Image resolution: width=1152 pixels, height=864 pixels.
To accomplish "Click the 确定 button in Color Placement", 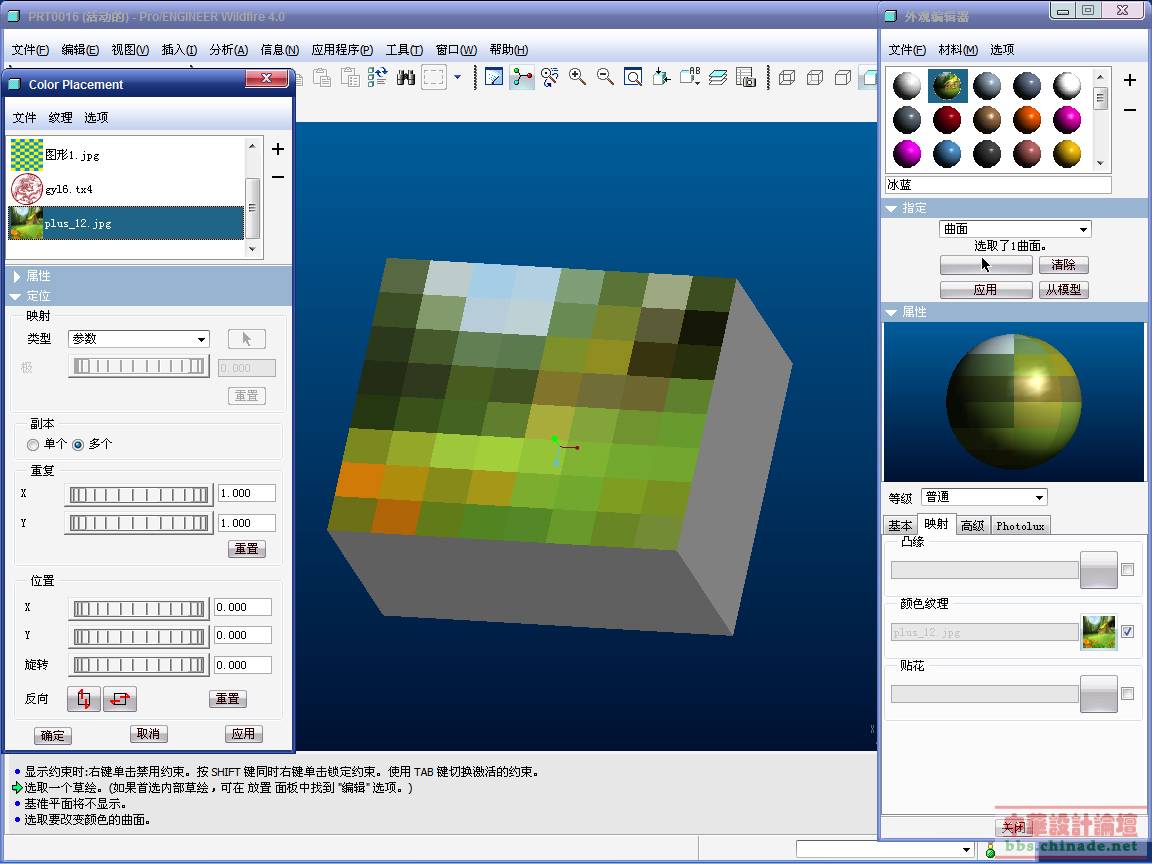I will 52,736.
